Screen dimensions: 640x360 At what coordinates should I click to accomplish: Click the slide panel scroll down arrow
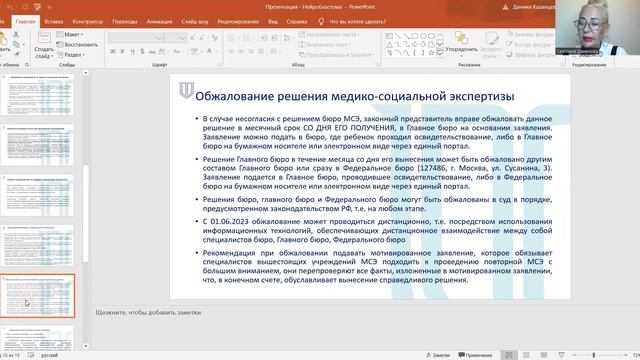click(85, 346)
